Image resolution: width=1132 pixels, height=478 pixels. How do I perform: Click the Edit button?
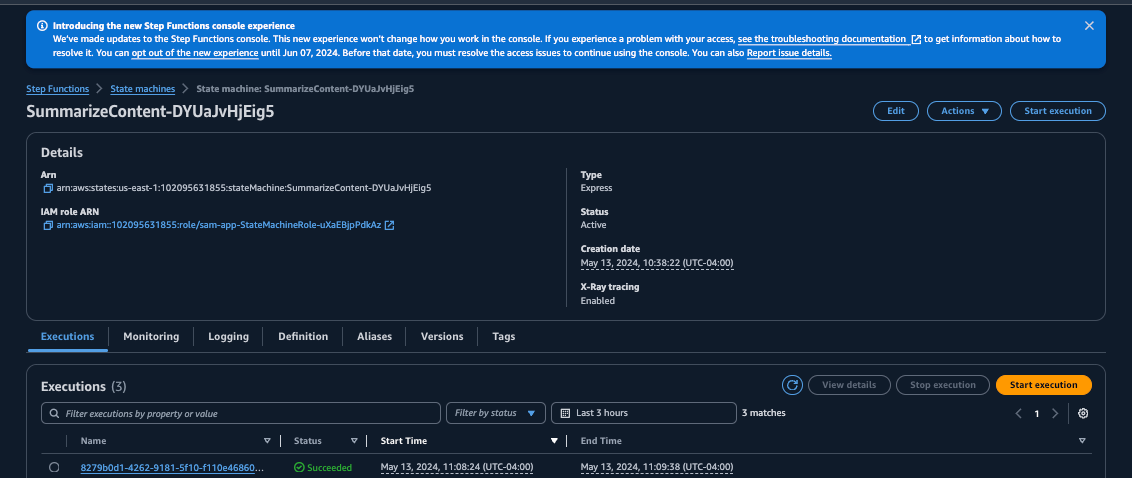896,111
